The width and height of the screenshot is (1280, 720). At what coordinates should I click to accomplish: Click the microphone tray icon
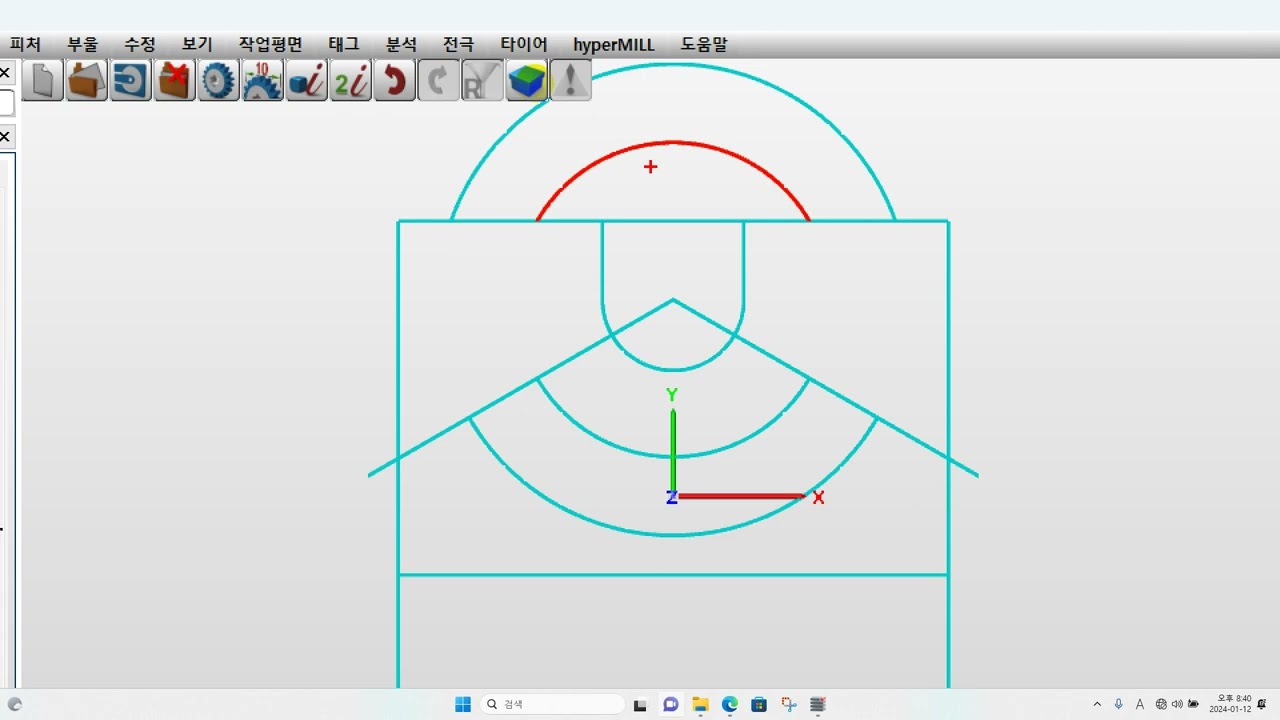(x=1119, y=705)
